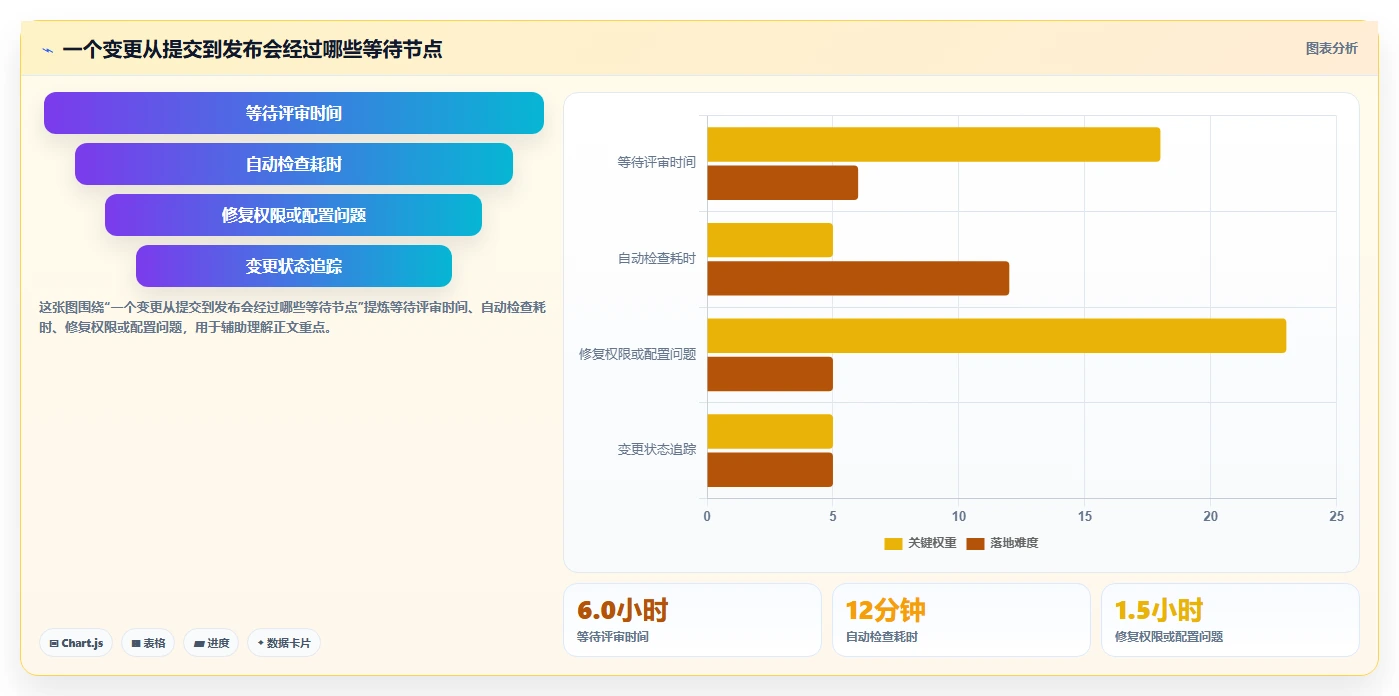Toggle the 关键权重 legend swatch
The width and height of the screenshot is (1399, 696).
[893, 543]
